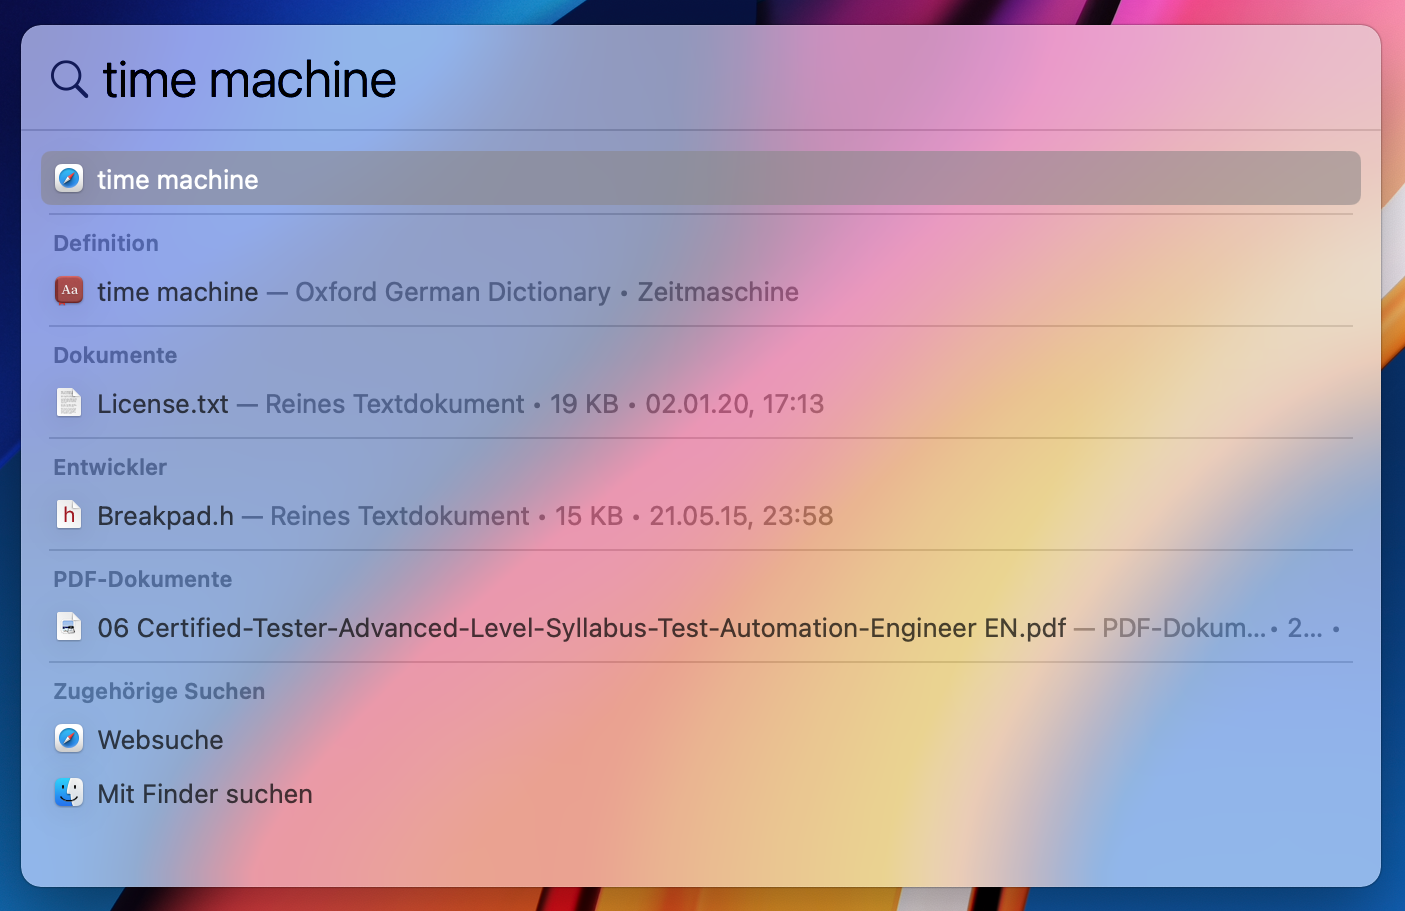This screenshot has height=911, width=1405.
Task: Open the Breakpad.h developer result
Action: tap(700, 515)
